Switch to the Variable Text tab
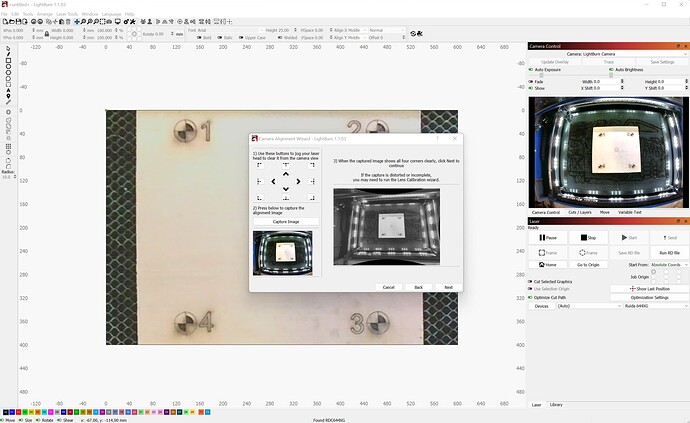The image size is (690, 423). (630, 212)
